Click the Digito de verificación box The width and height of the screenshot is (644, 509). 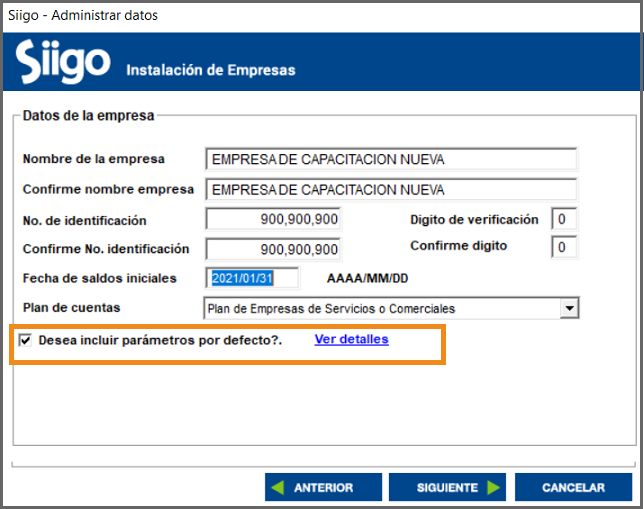coord(564,219)
